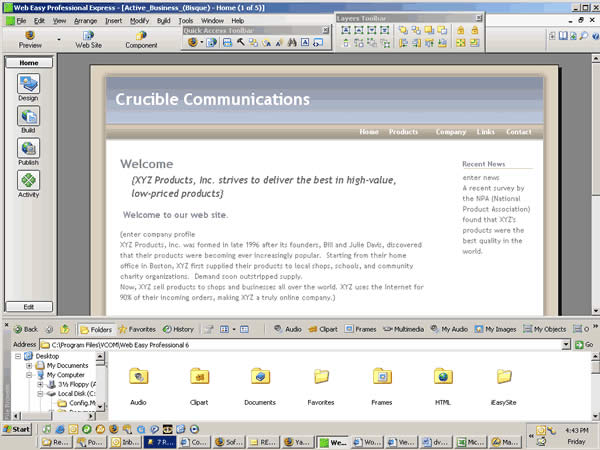Open the Design panel icon
This screenshot has width=600, height=450.
(28, 83)
